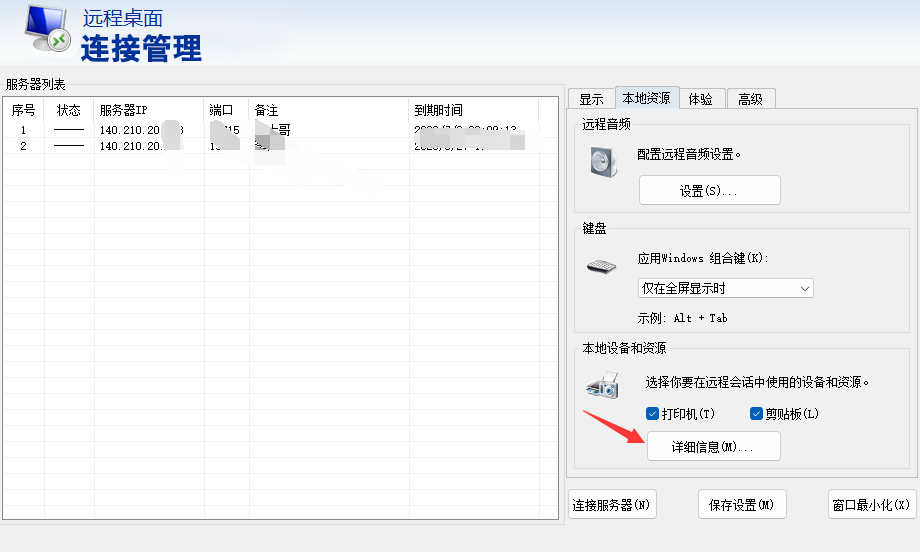The image size is (920, 552).
Task: Click the 设置(S)... audio button
Action: [709, 191]
